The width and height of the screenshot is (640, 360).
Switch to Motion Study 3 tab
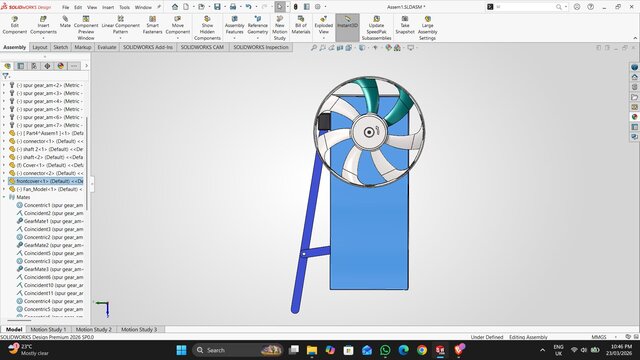point(139,329)
